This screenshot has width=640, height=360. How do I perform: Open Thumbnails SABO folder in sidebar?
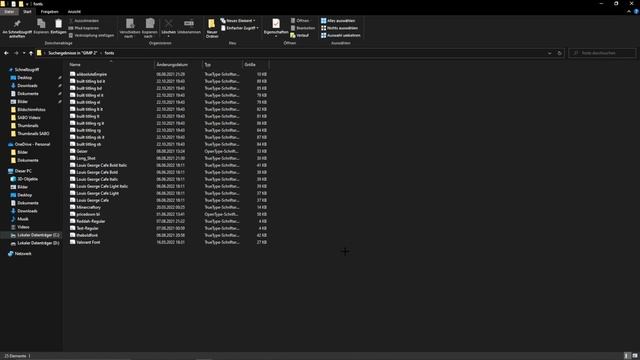(x=29, y=133)
